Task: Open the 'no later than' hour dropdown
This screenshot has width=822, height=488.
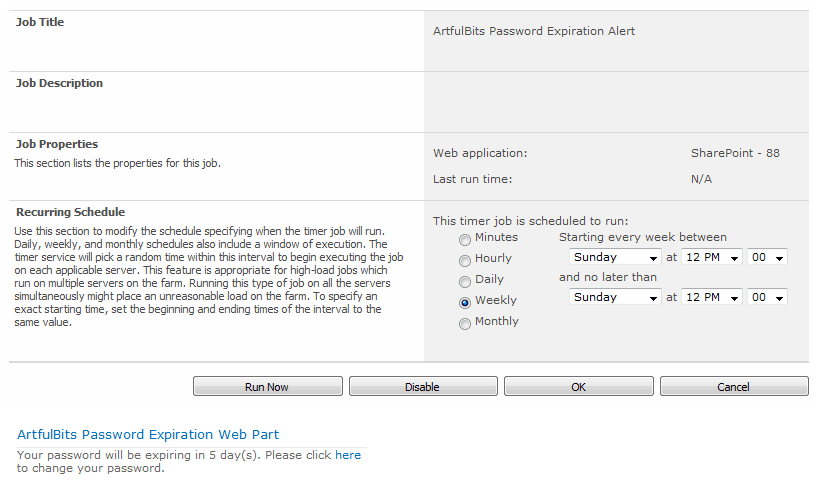Action: [711, 297]
